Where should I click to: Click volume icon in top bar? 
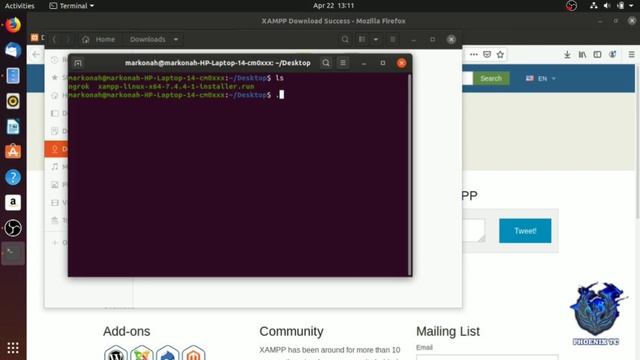click(x=607, y=6)
